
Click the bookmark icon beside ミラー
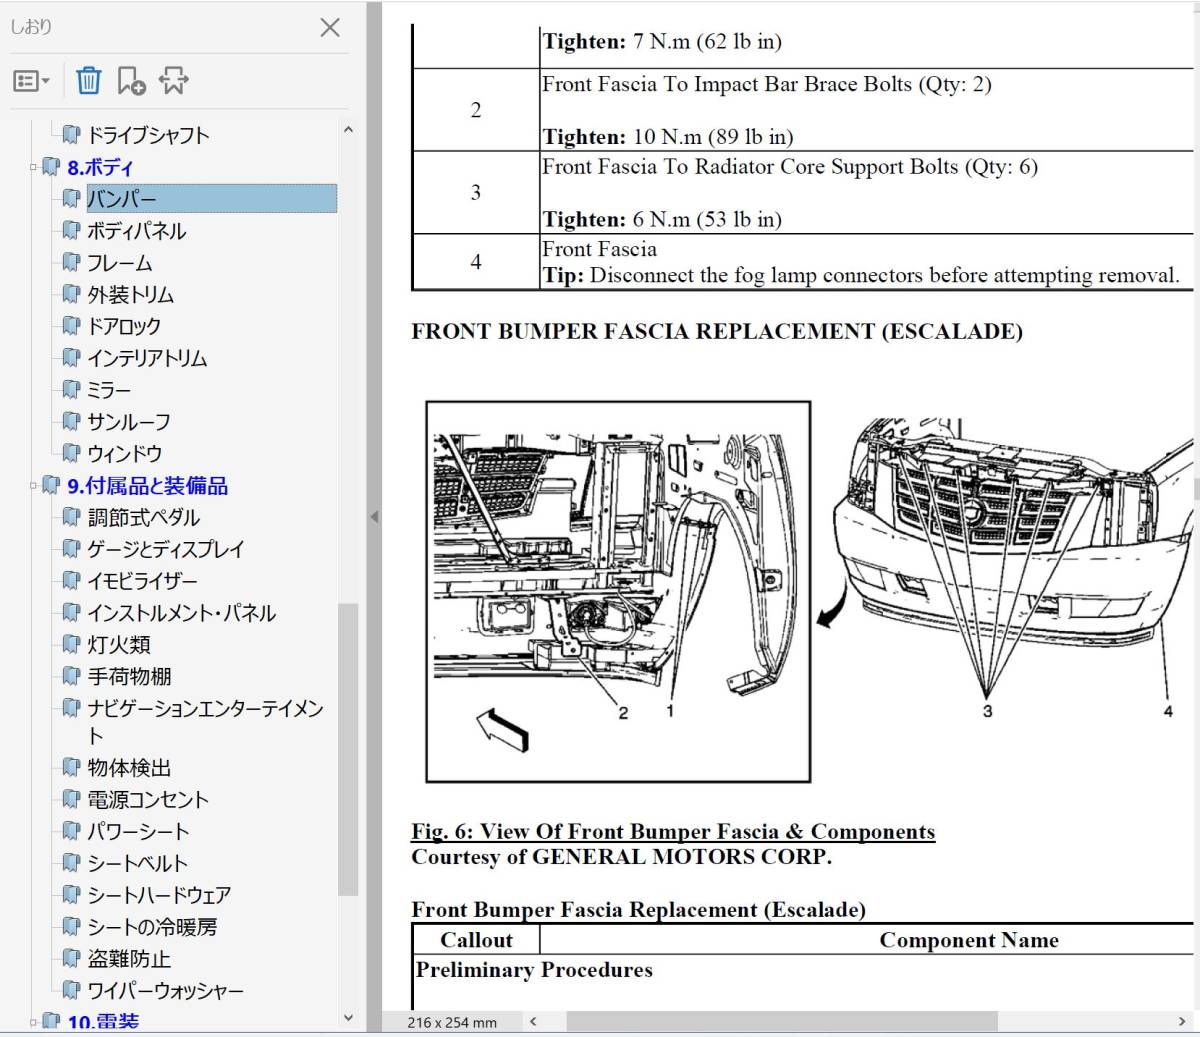(x=71, y=389)
